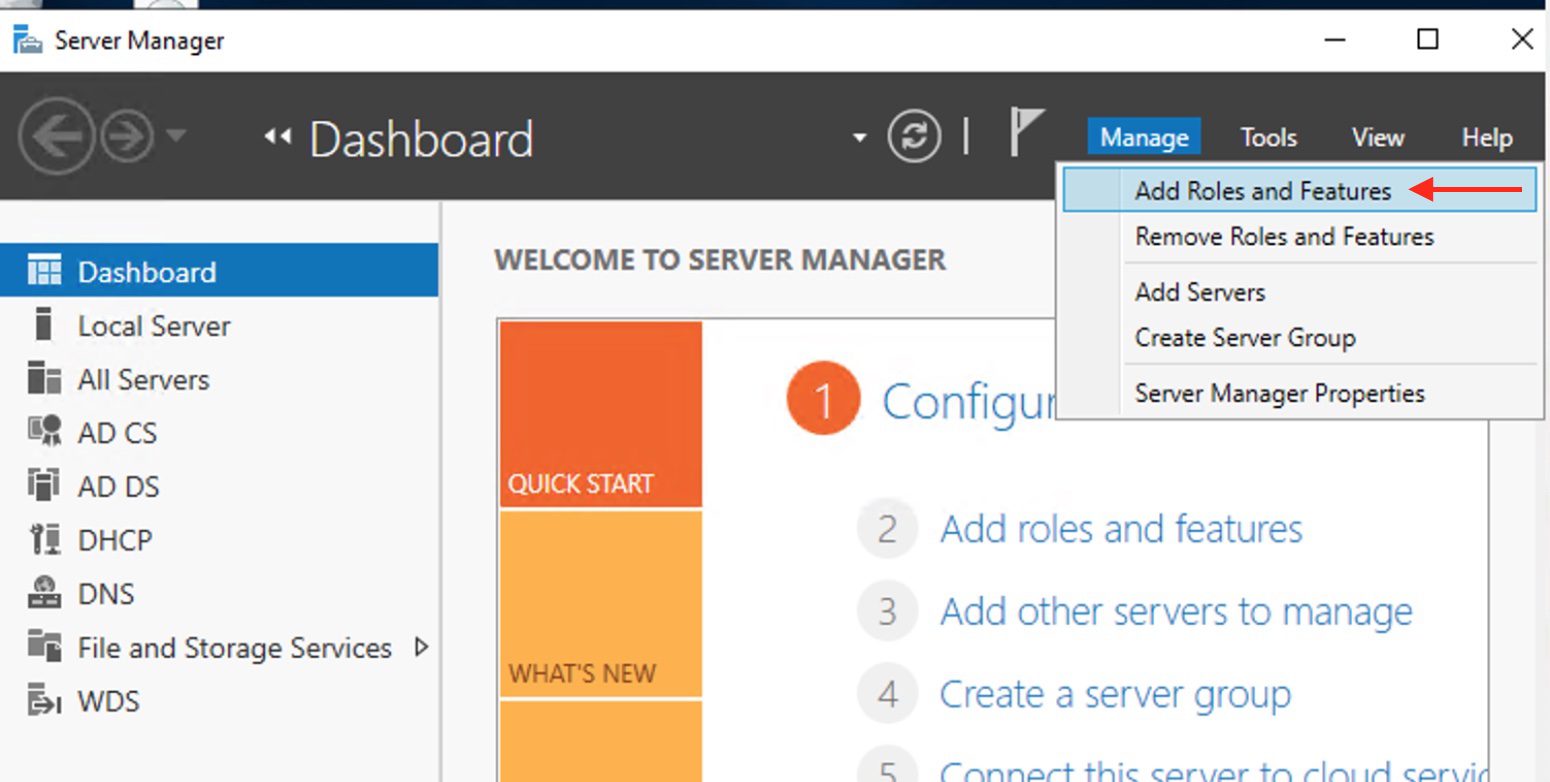Open dropdown arrow left of refresh
The width and height of the screenshot is (1550, 782).
859,137
